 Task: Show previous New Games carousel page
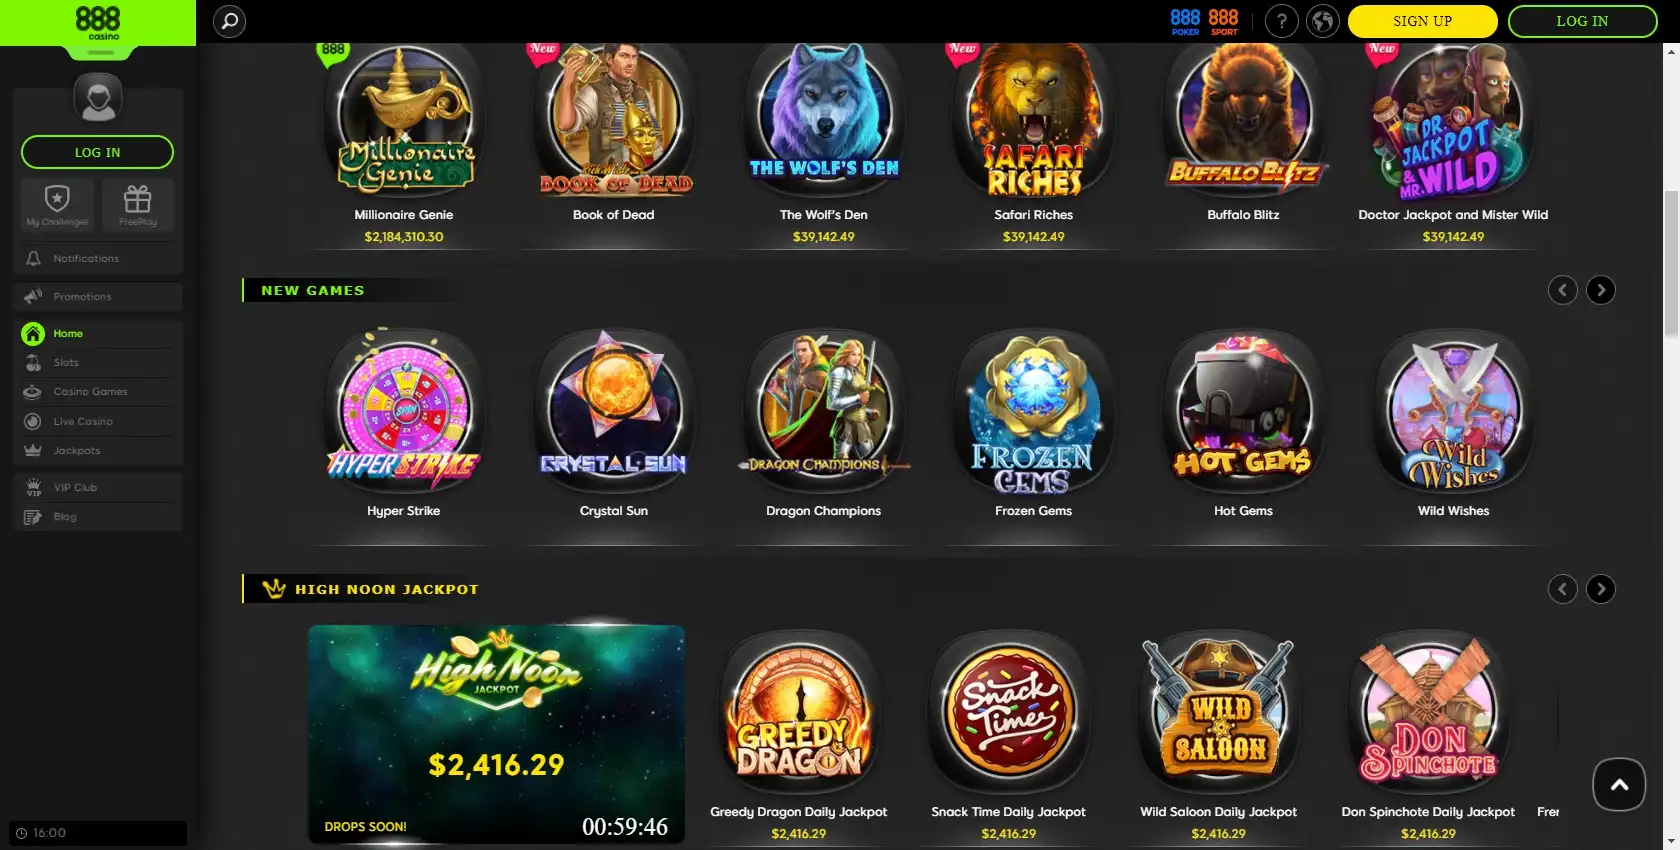pyautogui.click(x=1562, y=290)
